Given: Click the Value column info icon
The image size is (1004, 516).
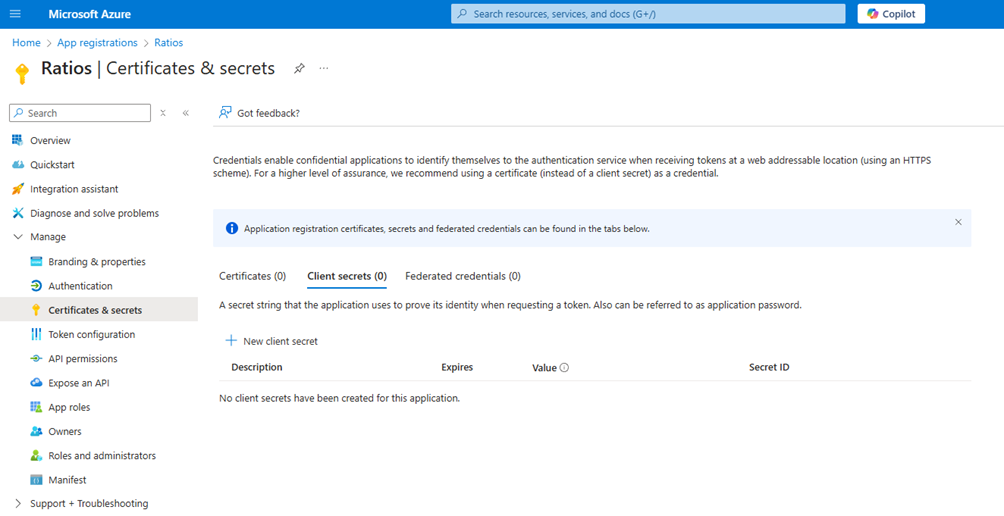Looking at the screenshot, I should click(x=564, y=368).
